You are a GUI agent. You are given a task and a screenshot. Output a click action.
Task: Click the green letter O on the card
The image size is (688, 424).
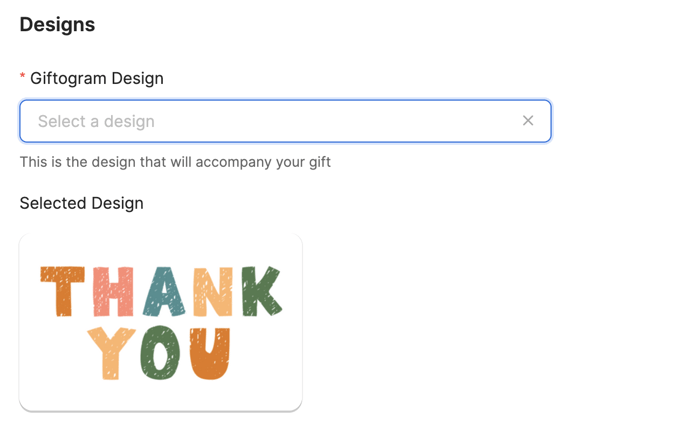click(x=161, y=353)
